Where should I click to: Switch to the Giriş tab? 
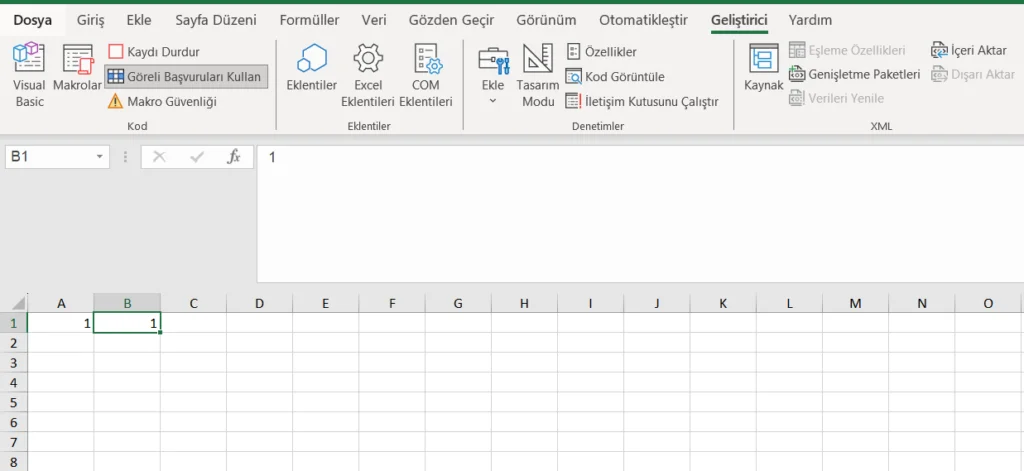point(90,20)
